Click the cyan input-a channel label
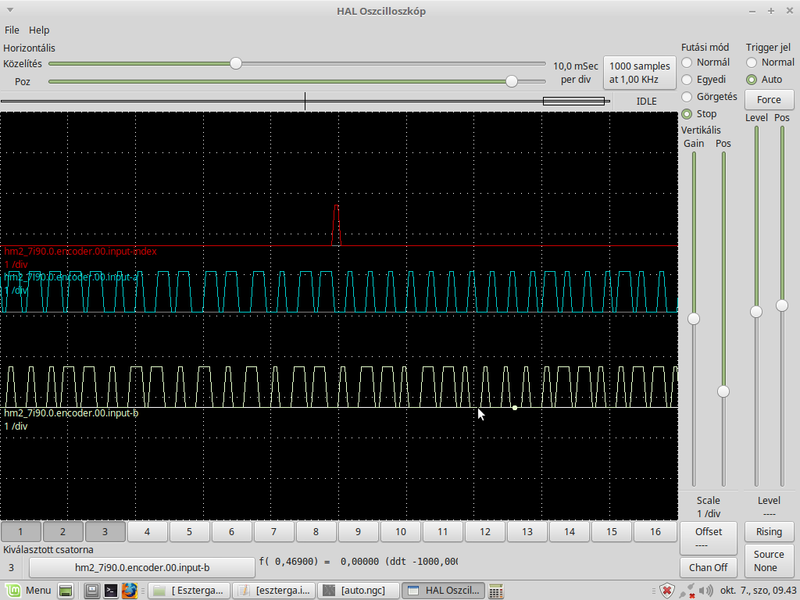Image resolution: width=800 pixels, height=600 pixels. (x=71, y=277)
